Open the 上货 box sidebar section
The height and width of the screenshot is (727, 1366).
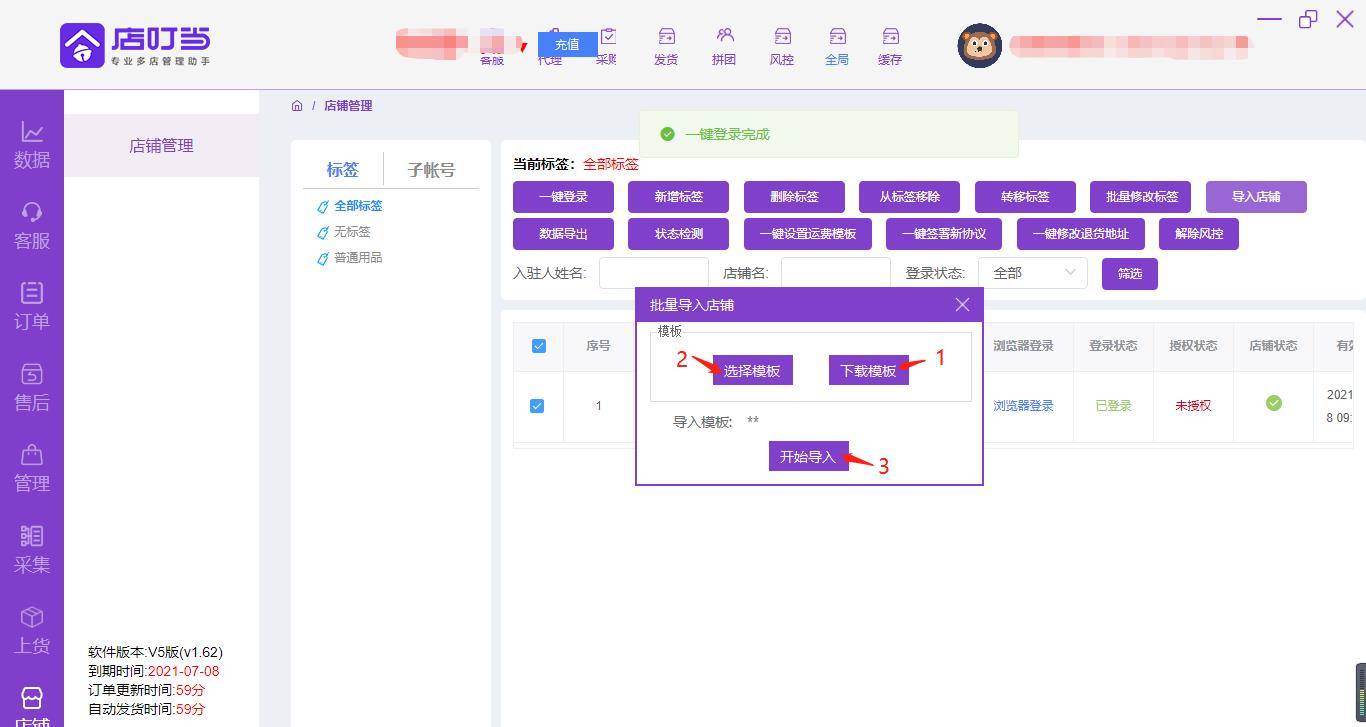pyautogui.click(x=32, y=632)
